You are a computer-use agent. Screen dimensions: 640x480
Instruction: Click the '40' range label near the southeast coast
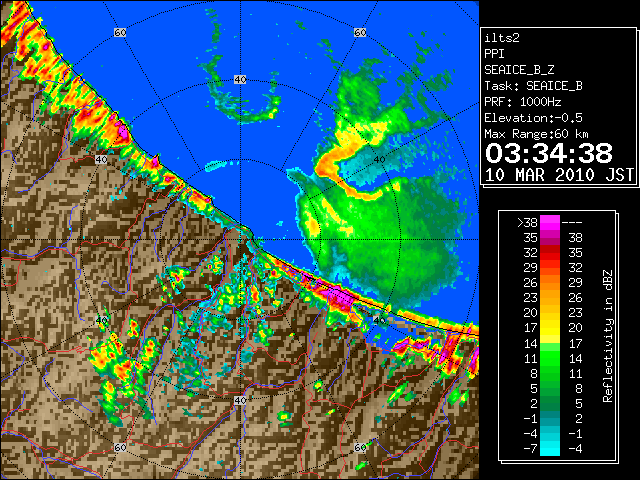(x=379, y=320)
